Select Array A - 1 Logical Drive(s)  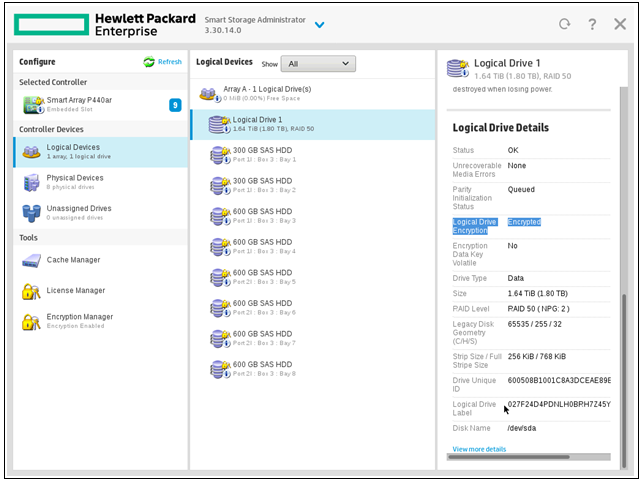pos(312,94)
